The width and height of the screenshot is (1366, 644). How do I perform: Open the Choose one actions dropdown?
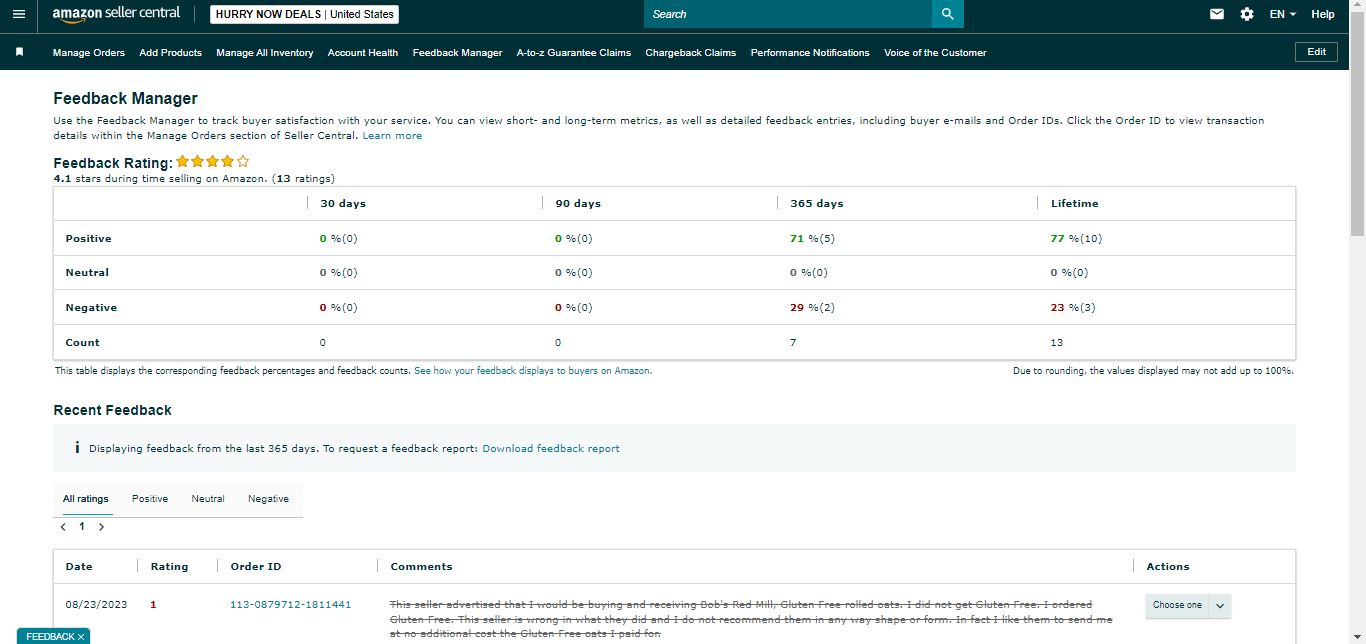[1188, 605]
